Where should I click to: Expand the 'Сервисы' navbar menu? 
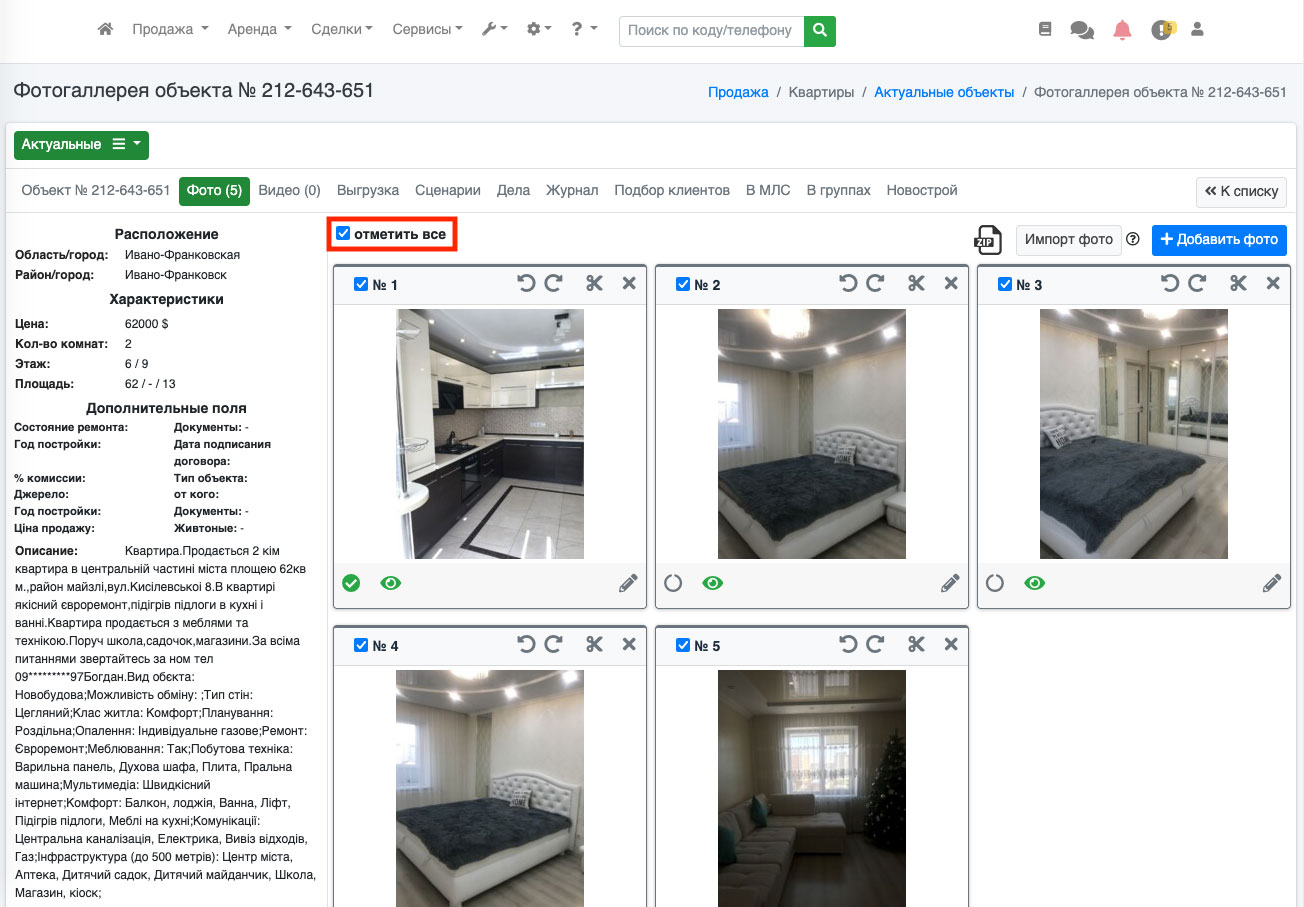[x=427, y=30]
